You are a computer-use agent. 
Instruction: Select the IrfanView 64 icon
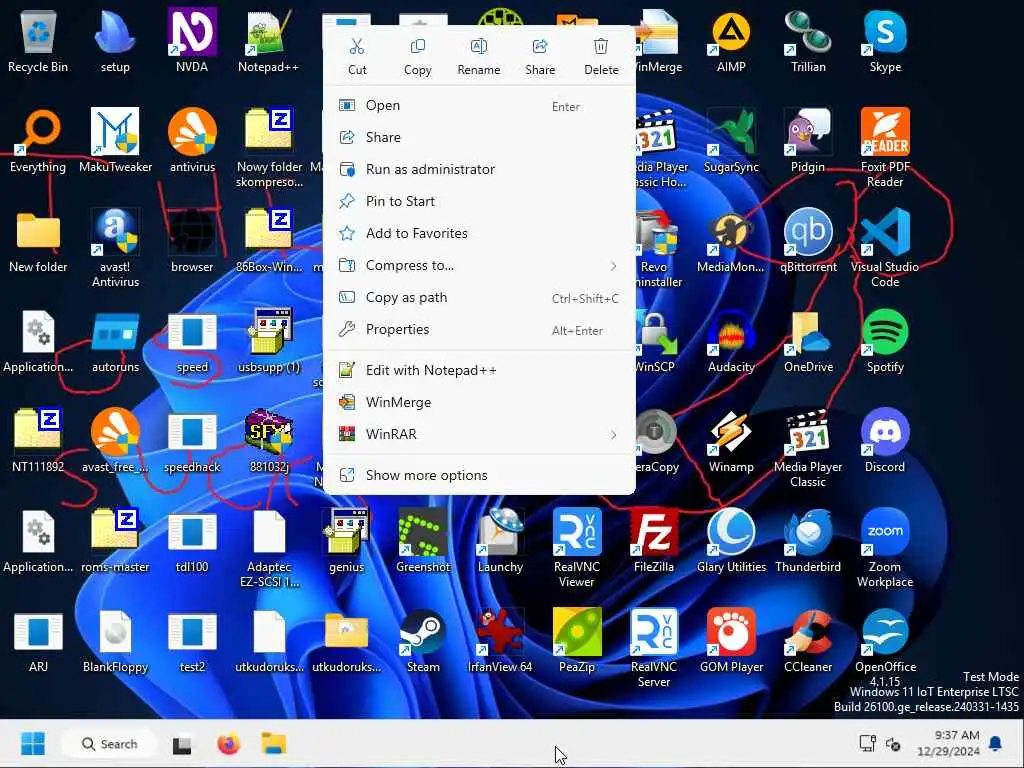[500, 641]
